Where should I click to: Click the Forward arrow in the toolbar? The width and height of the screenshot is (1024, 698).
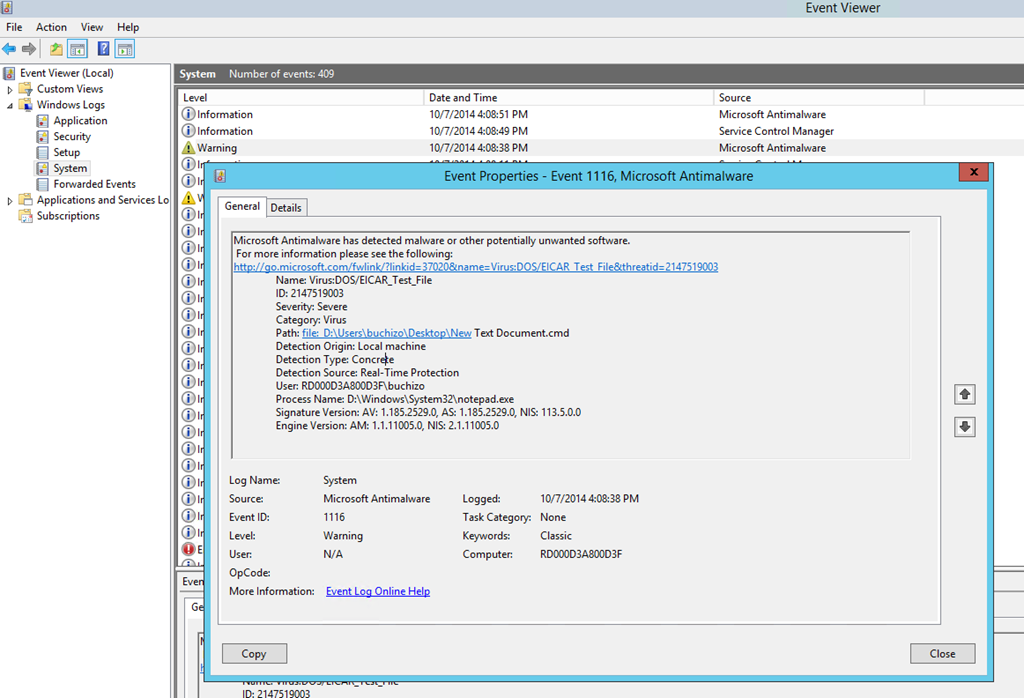point(29,49)
